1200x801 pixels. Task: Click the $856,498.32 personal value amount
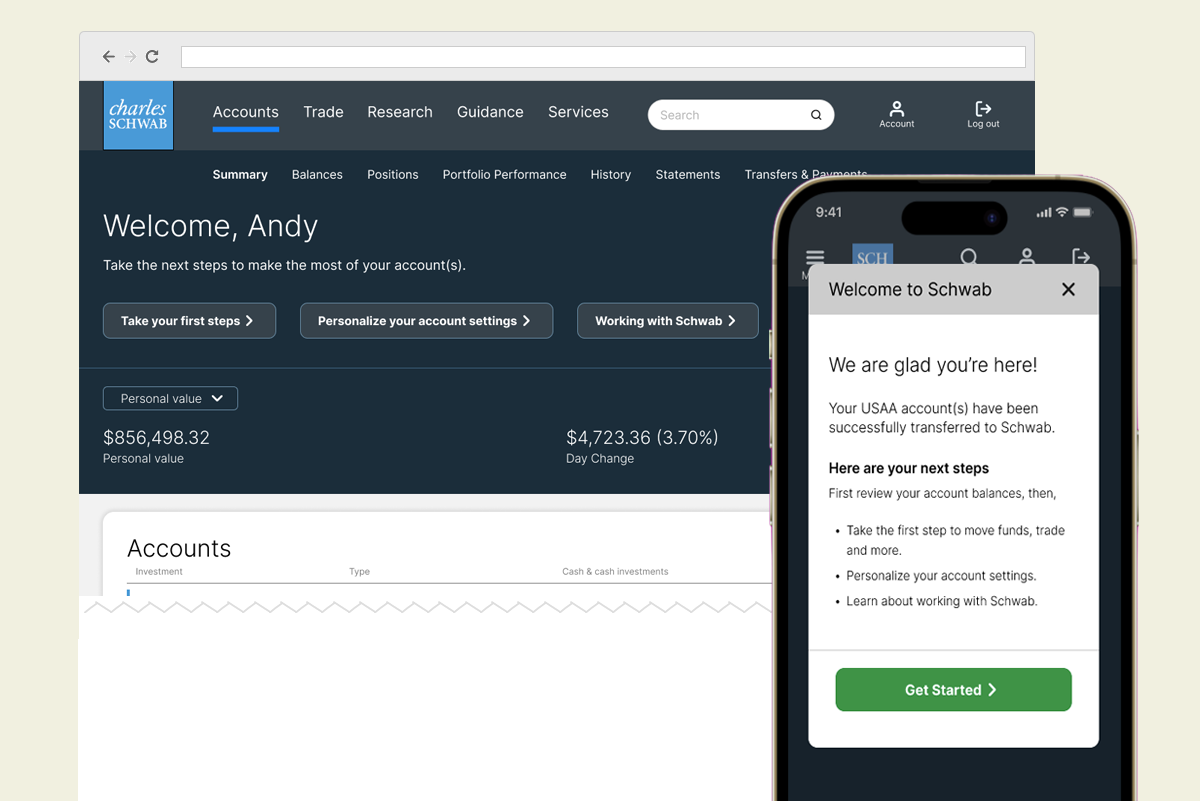click(156, 438)
